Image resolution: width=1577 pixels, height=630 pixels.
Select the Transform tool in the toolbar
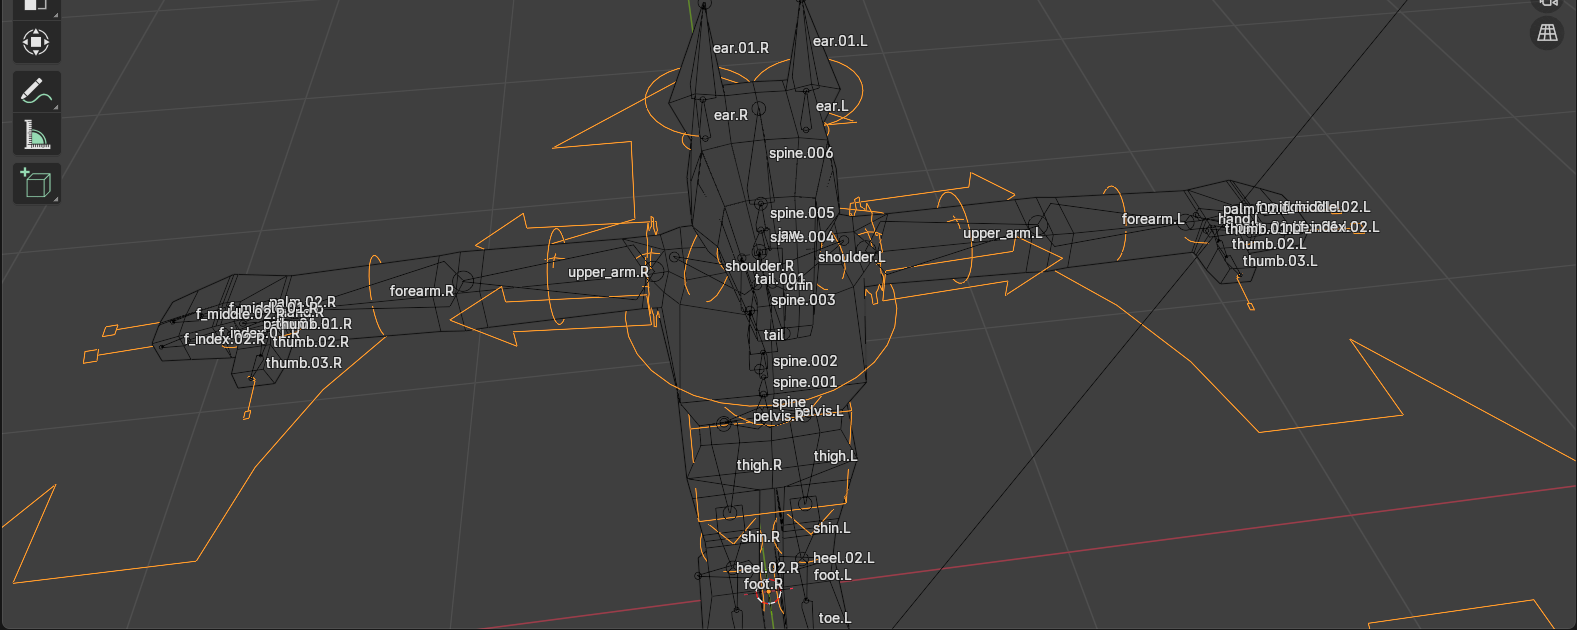point(36,42)
